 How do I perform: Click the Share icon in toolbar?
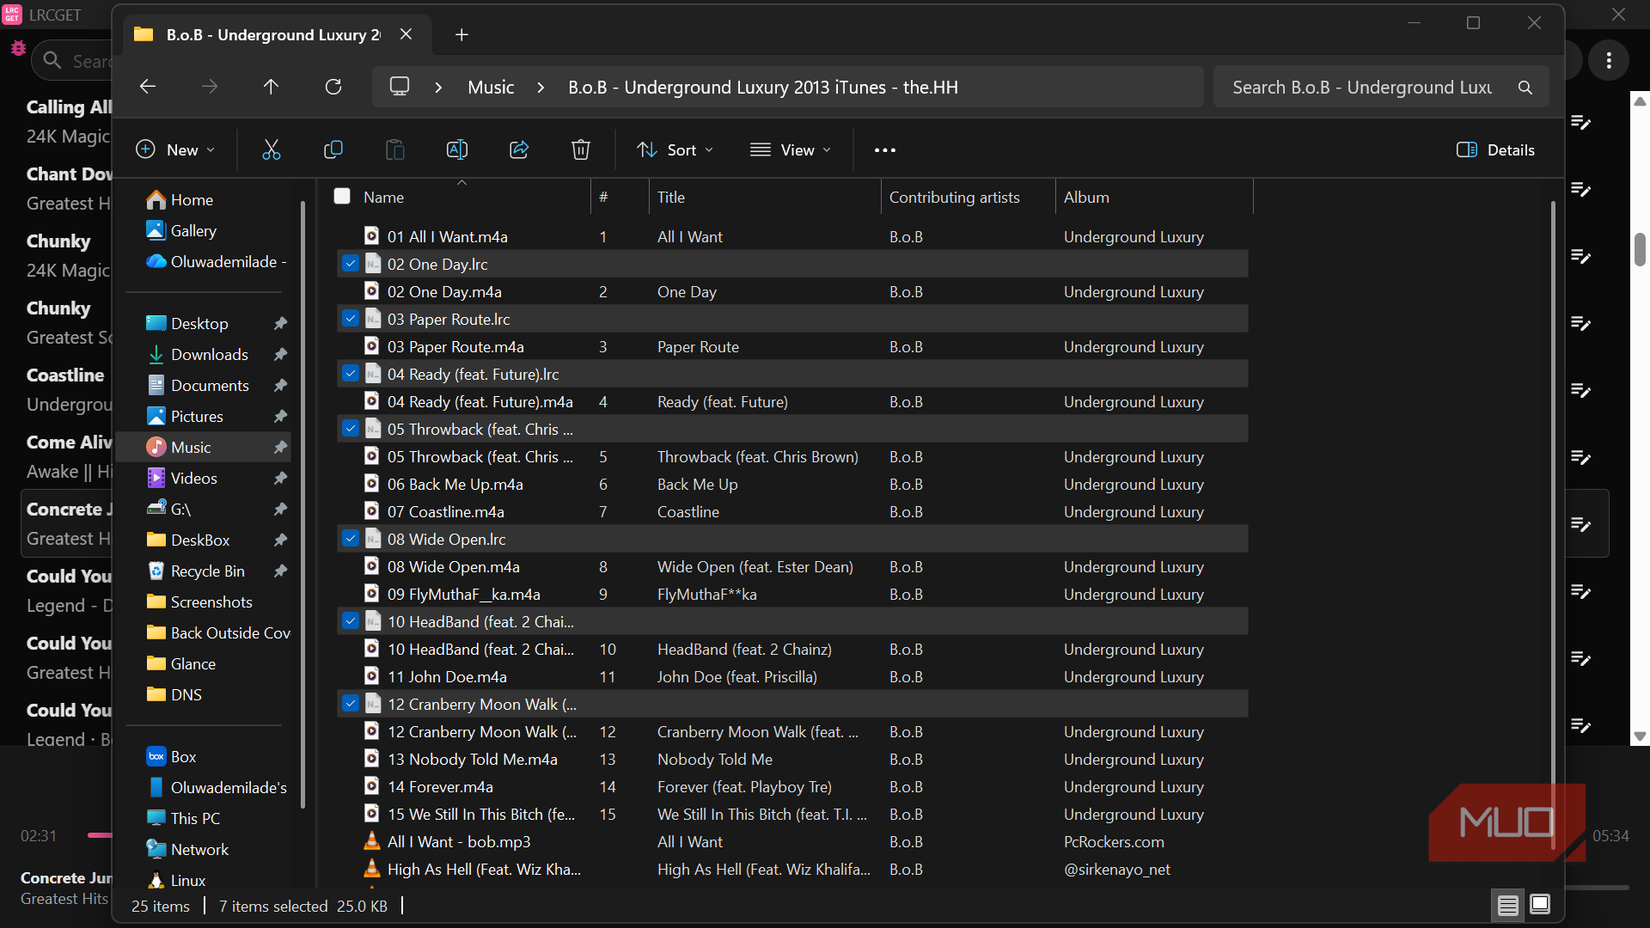point(519,150)
